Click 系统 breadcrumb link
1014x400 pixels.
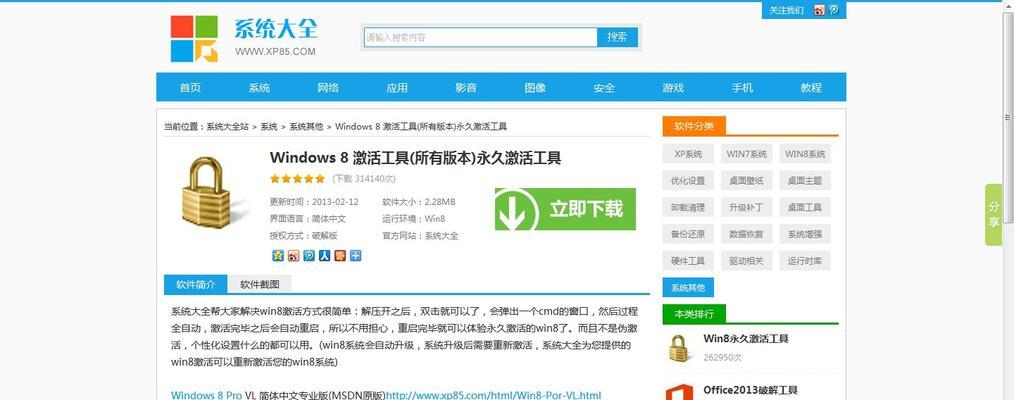pyautogui.click(x=269, y=127)
